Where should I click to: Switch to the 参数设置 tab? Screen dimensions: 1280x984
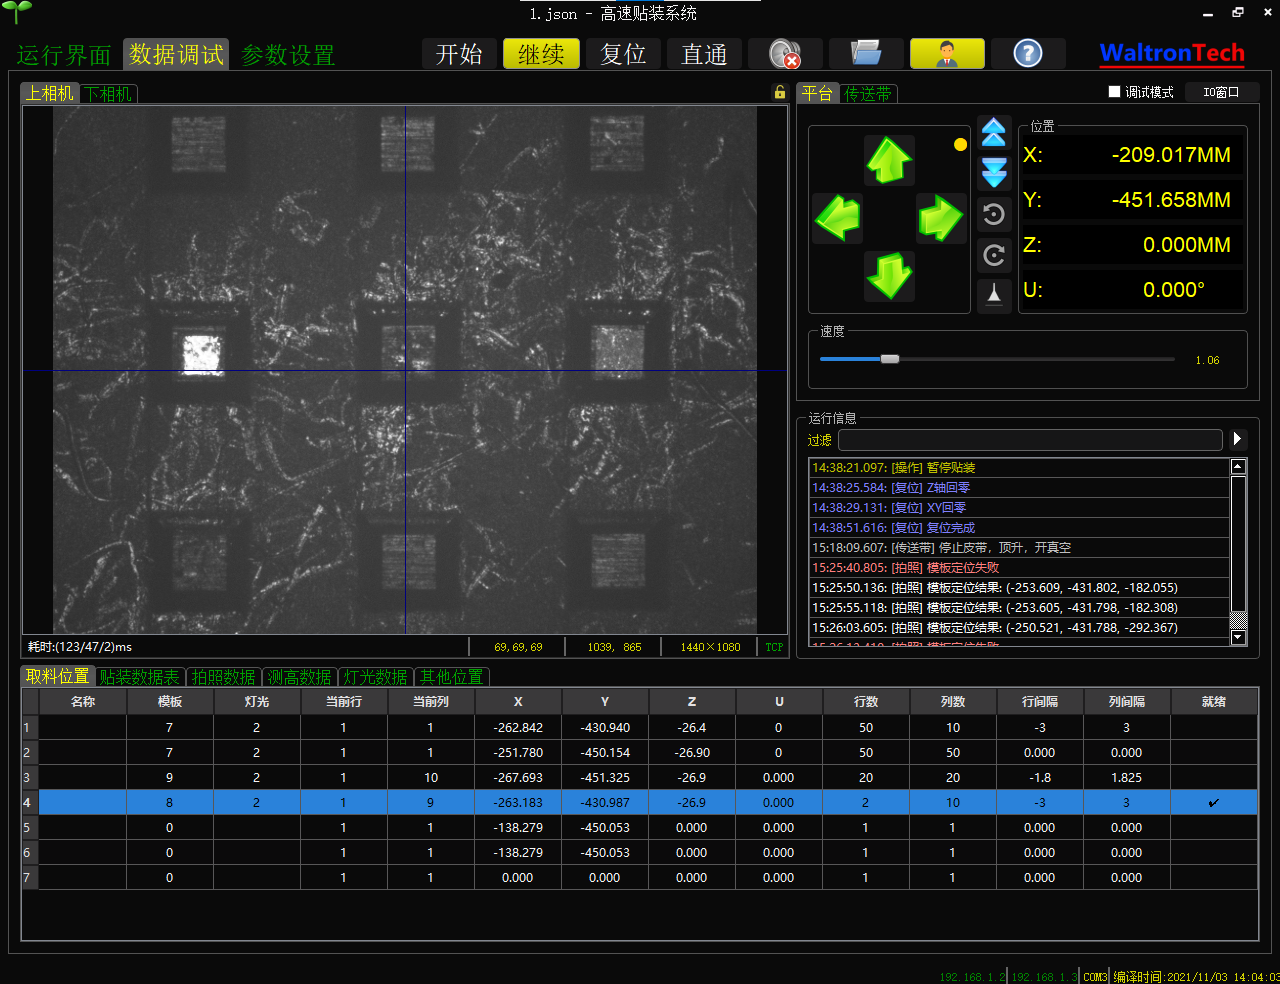pyautogui.click(x=288, y=55)
